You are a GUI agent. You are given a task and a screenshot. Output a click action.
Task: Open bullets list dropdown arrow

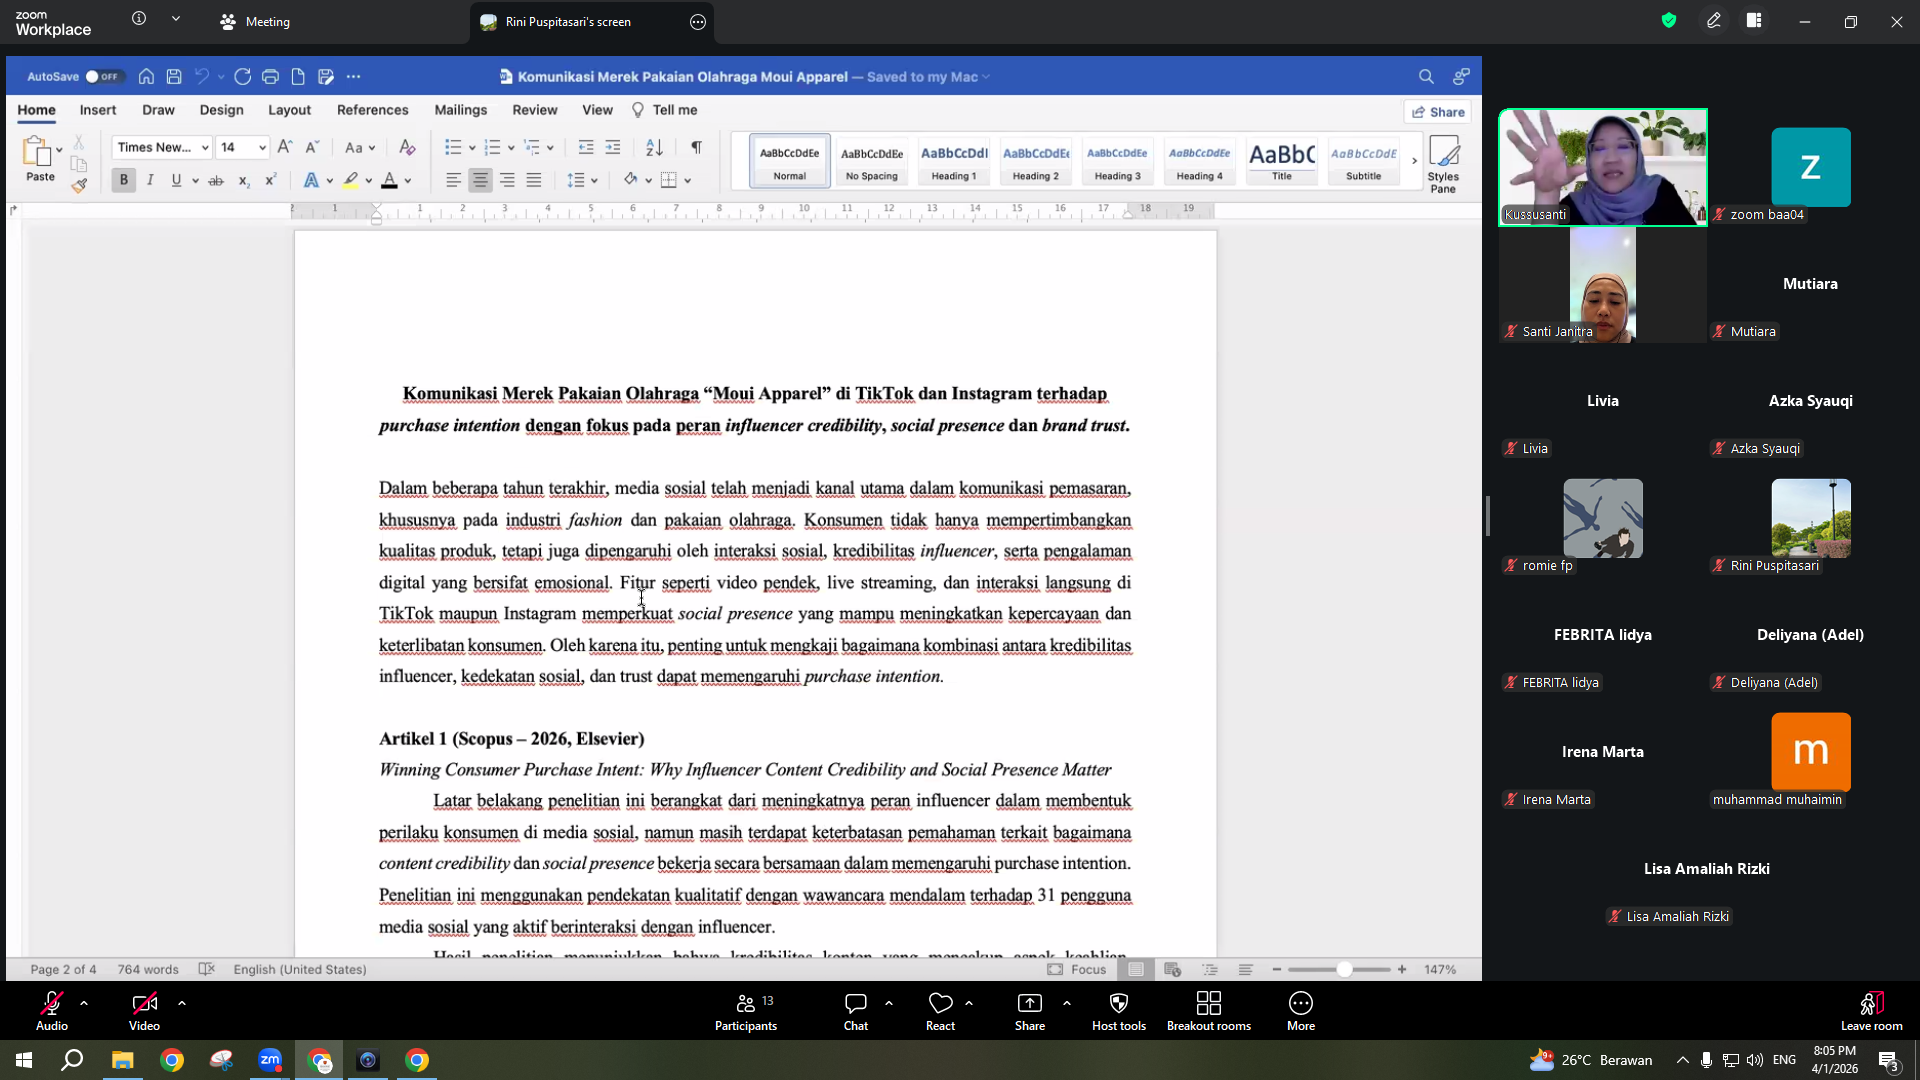(x=472, y=148)
